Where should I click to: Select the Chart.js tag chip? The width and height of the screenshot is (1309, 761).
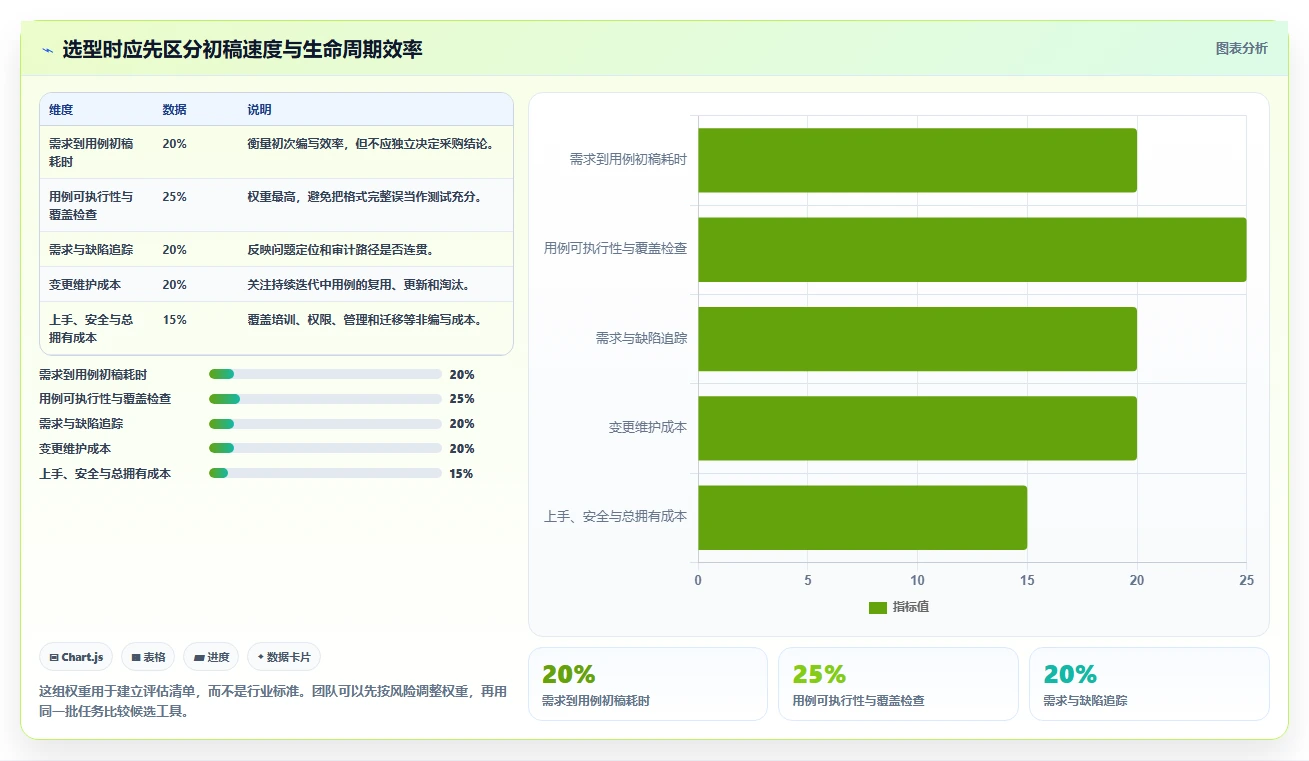77,657
